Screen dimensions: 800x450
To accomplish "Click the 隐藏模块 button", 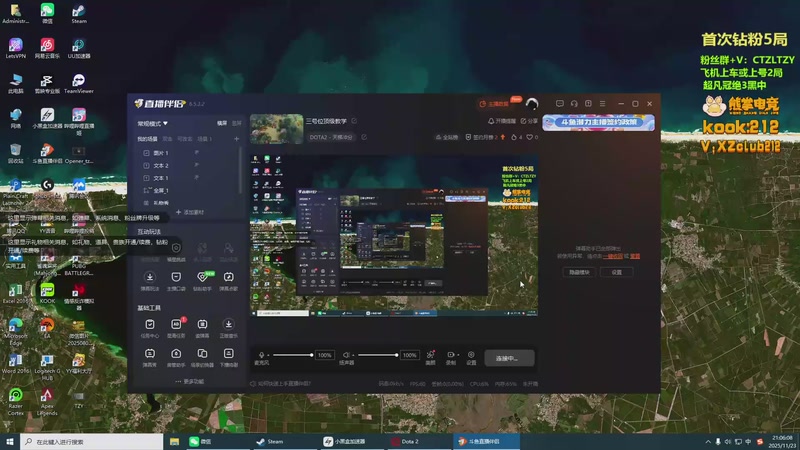I will [x=579, y=272].
